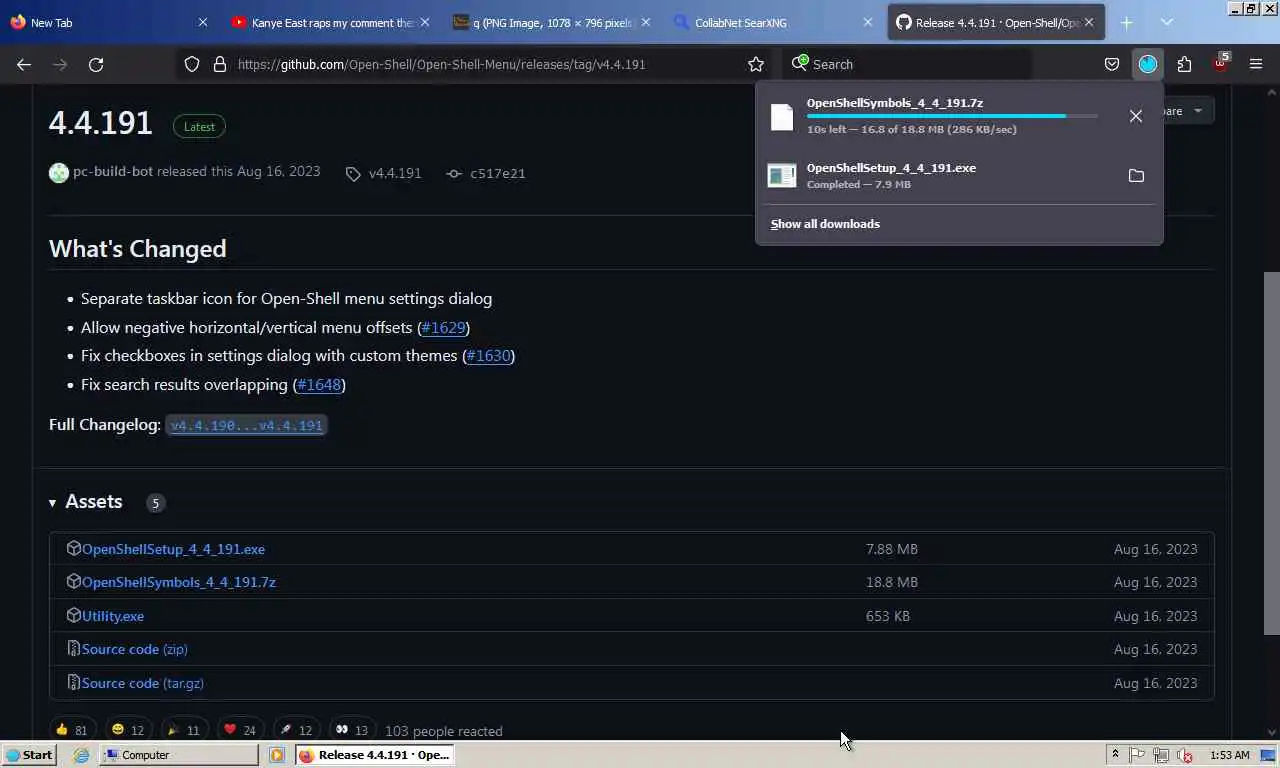The image size is (1280, 768).
Task: Click the Action Center flag tray icon
Action: [x=1137, y=755]
